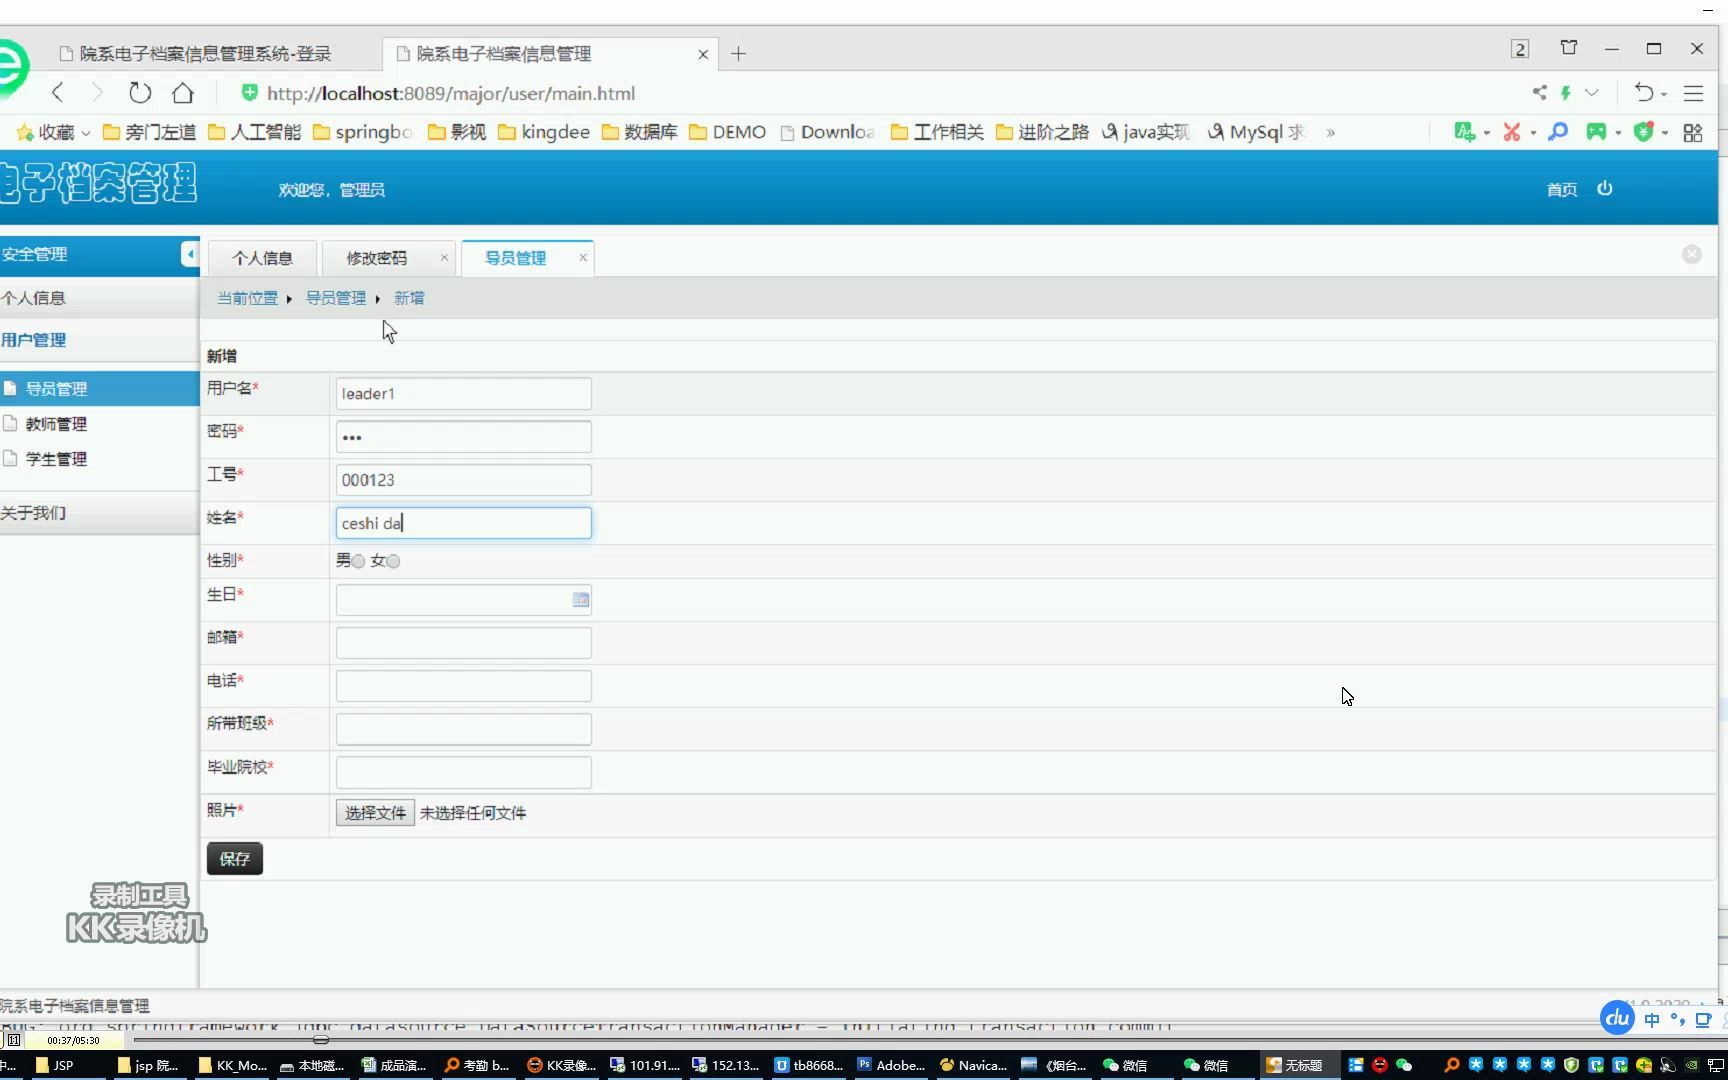Click the share icon in address bar
This screenshot has height=1080, width=1728.
tap(1539, 93)
